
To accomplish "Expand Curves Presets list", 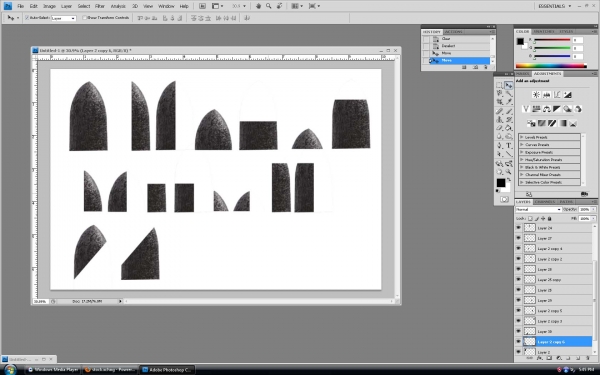I will (x=521, y=145).
